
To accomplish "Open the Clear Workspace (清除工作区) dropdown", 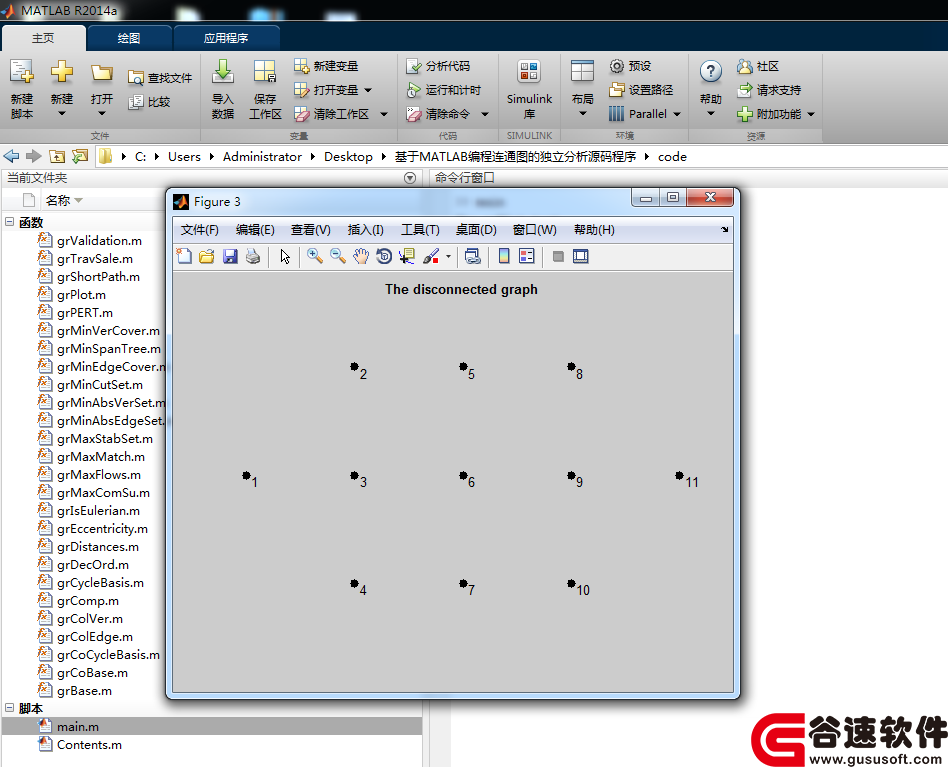I will (x=383, y=114).
